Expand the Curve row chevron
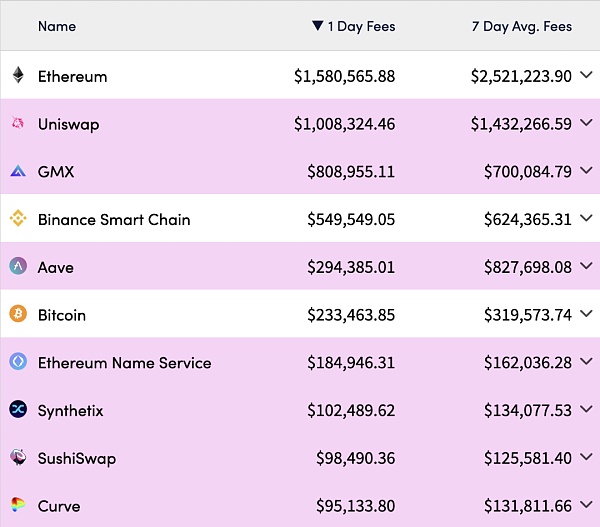 (x=586, y=505)
